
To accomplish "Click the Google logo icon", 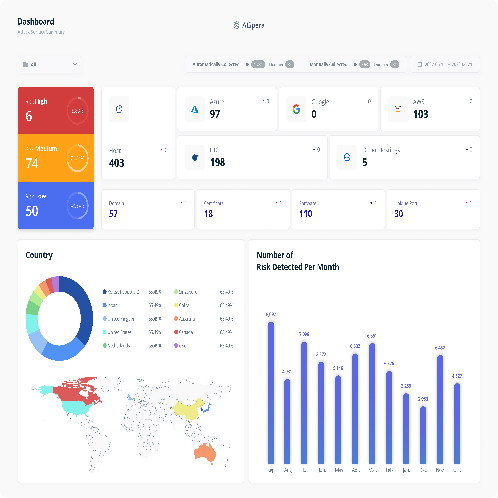I will 296,109.
